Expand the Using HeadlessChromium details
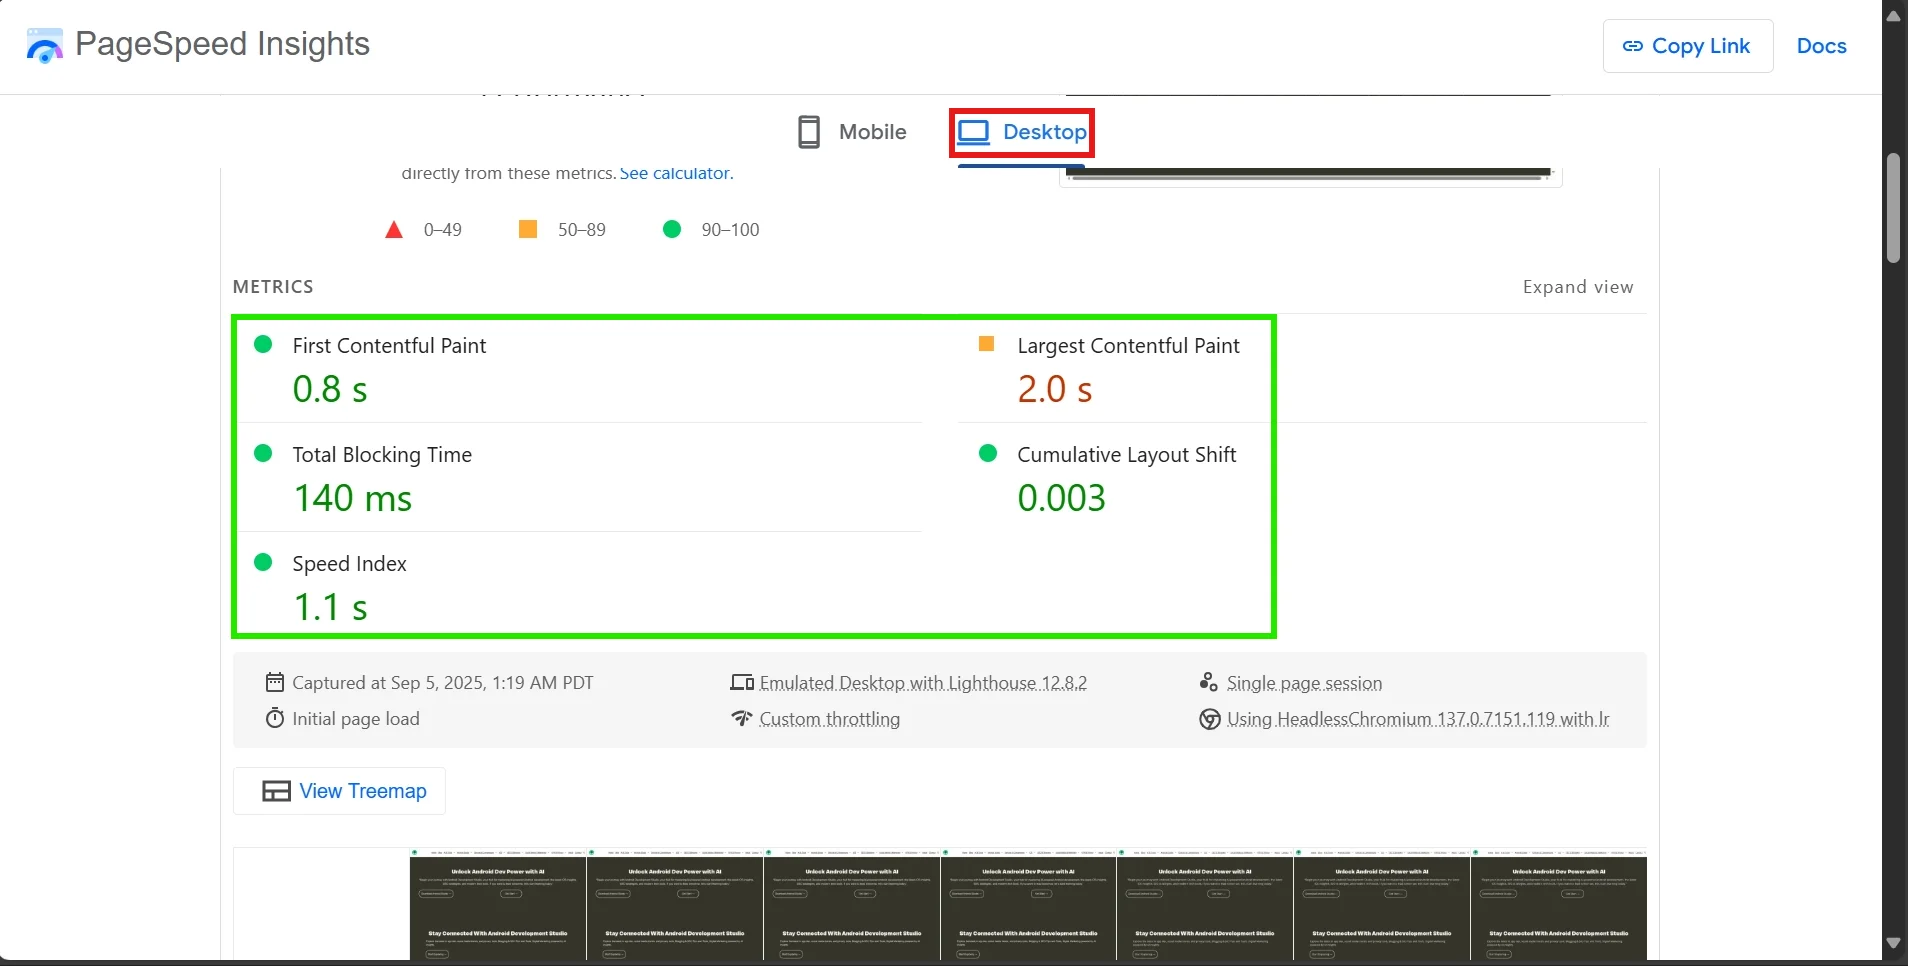This screenshot has width=1908, height=966. pyautogui.click(x=1417, y=719)
